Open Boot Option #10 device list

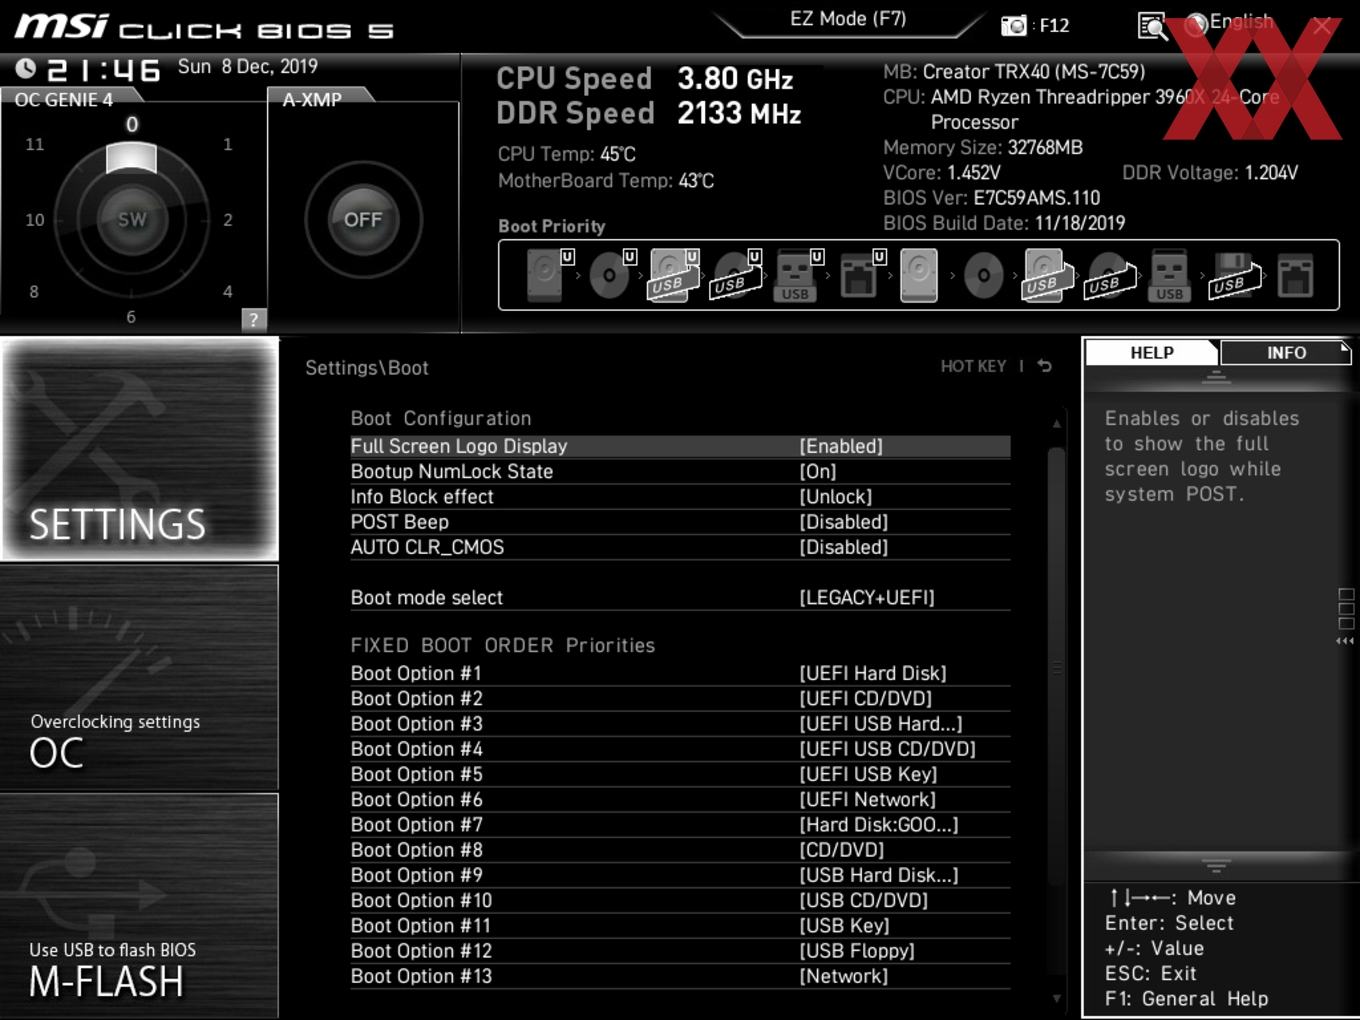[680, 900]
